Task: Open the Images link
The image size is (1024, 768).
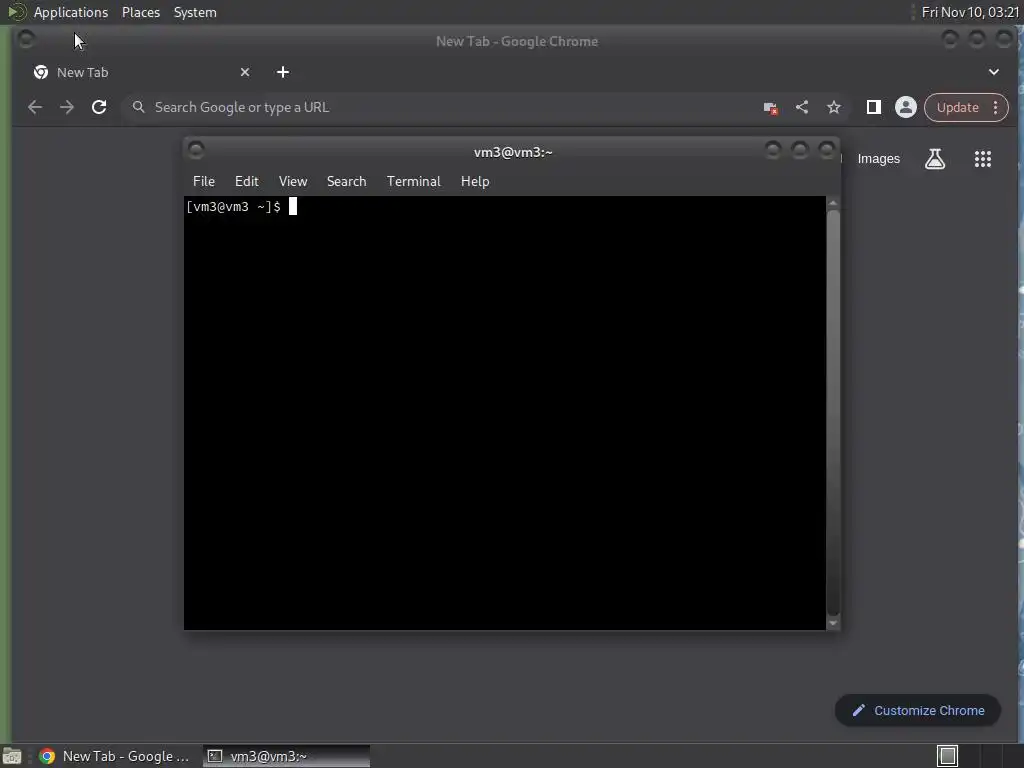Action: [878, 159]
